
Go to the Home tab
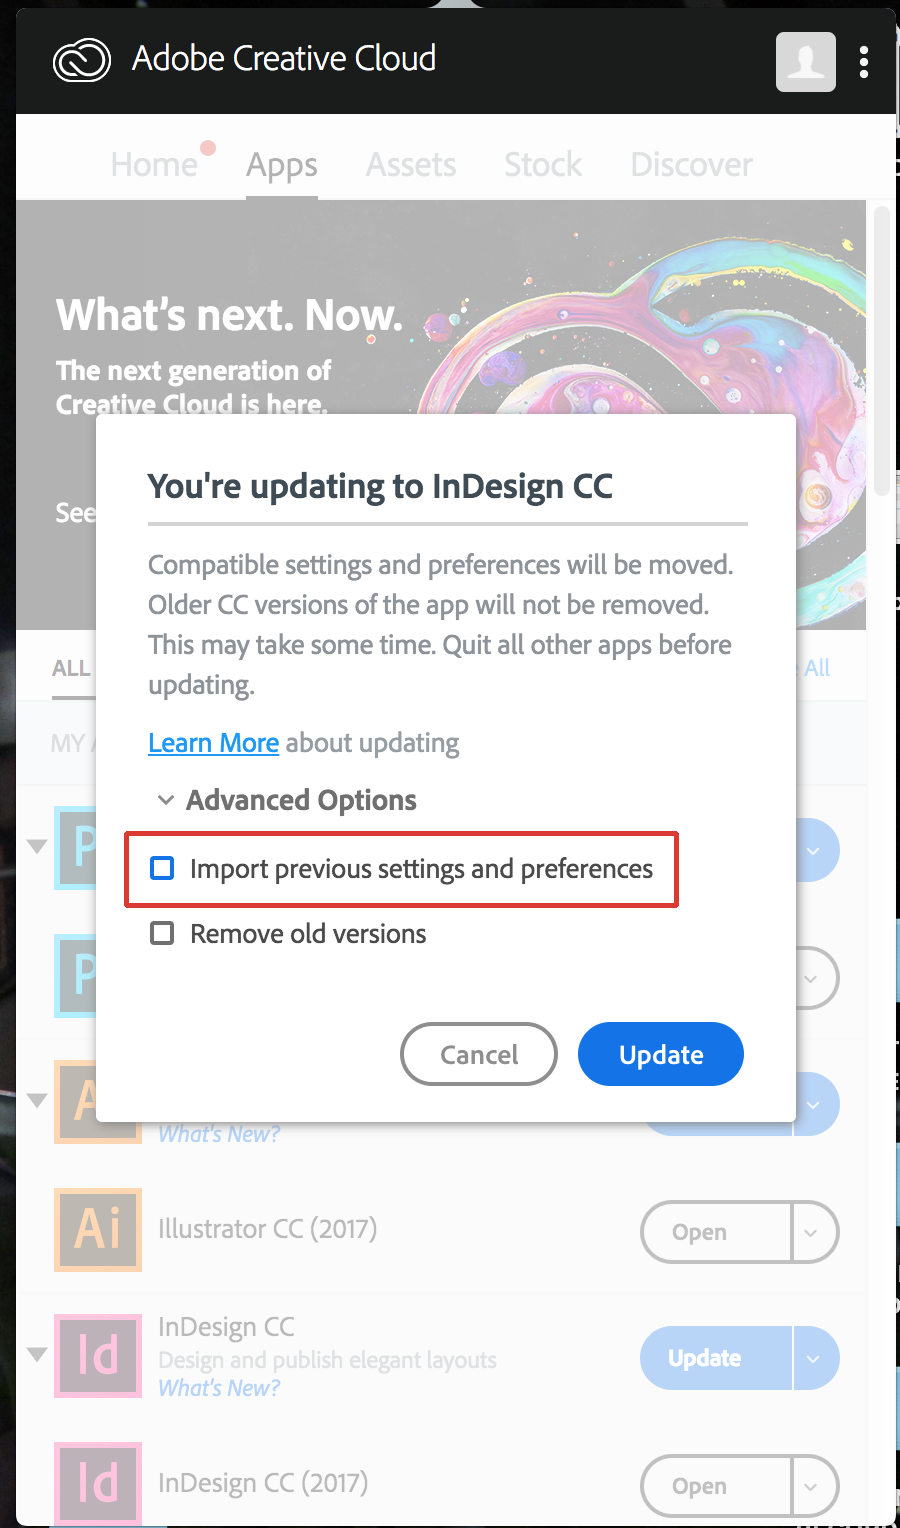(155, 164)
